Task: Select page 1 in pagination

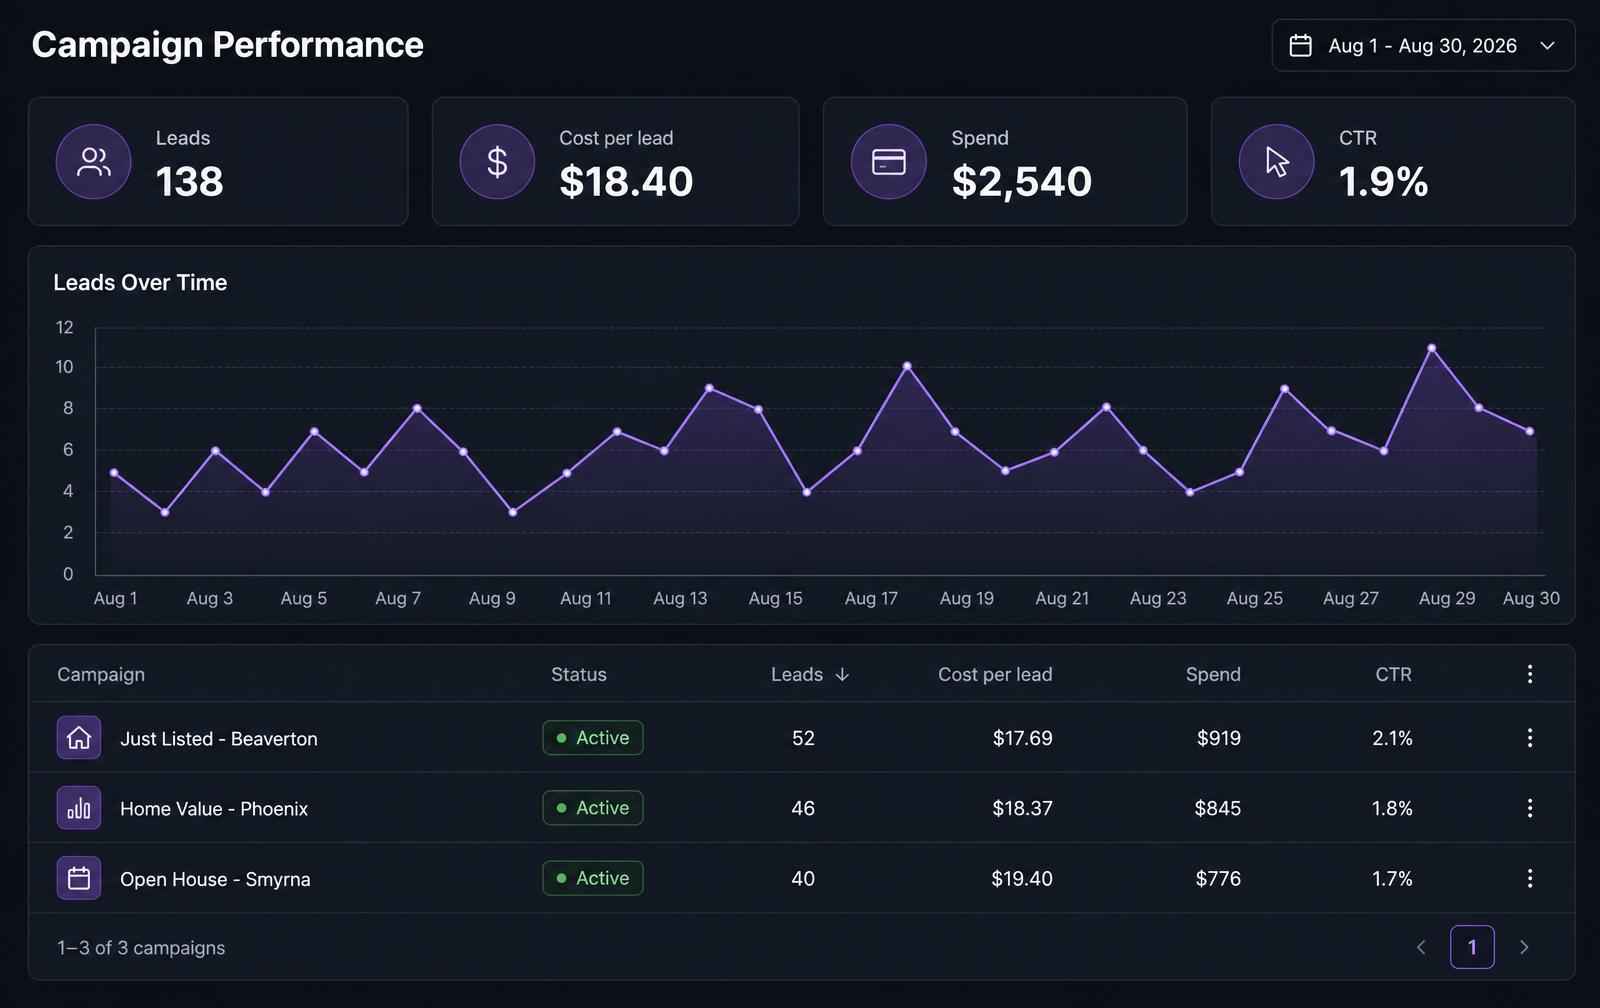Action: click(1472, 947)
